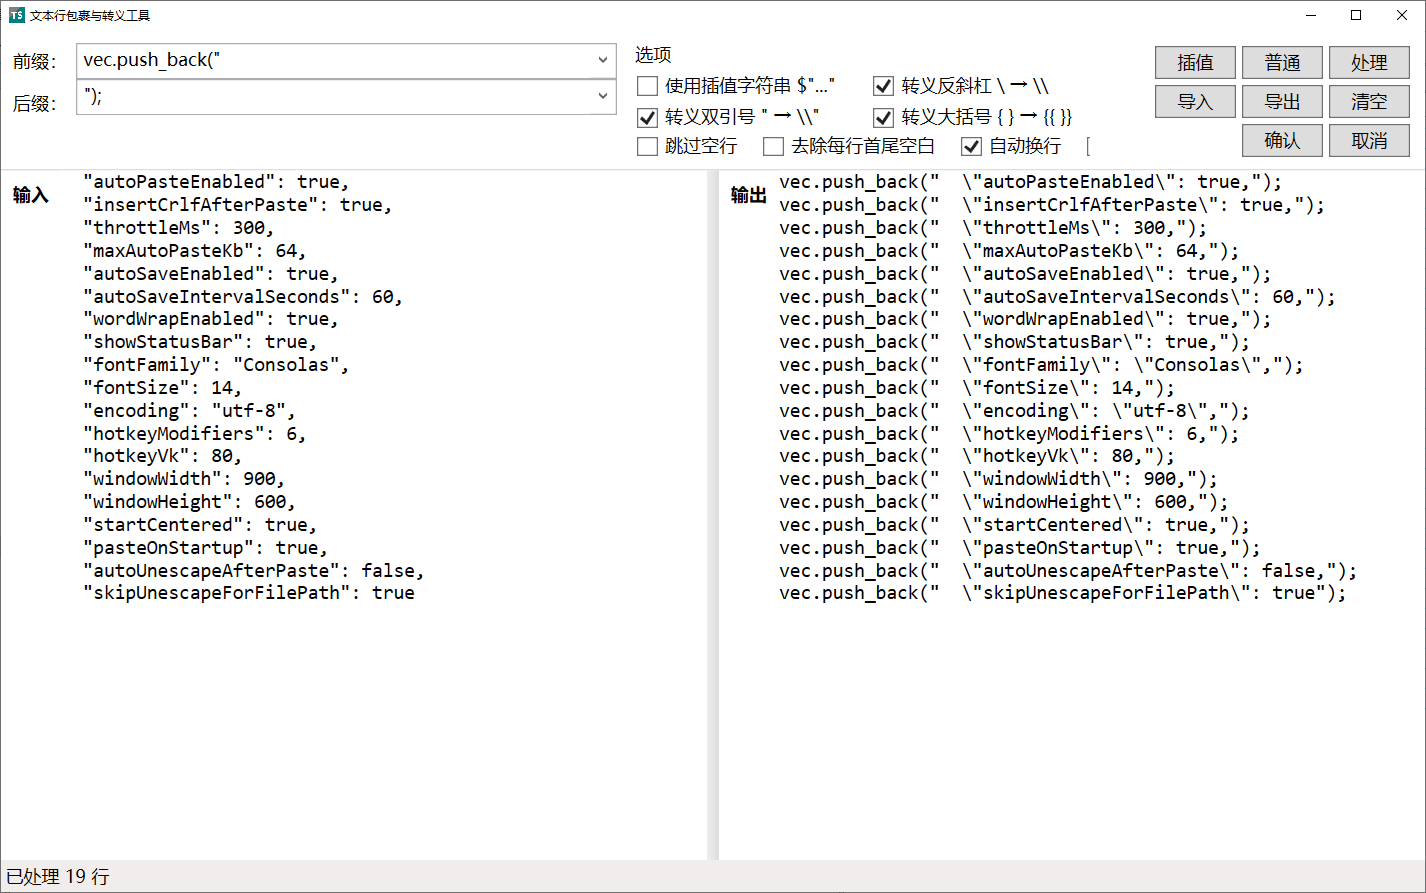
Task: Click input line "hotkeyModifiers": 6,
Action: click(x=195, y=434)
